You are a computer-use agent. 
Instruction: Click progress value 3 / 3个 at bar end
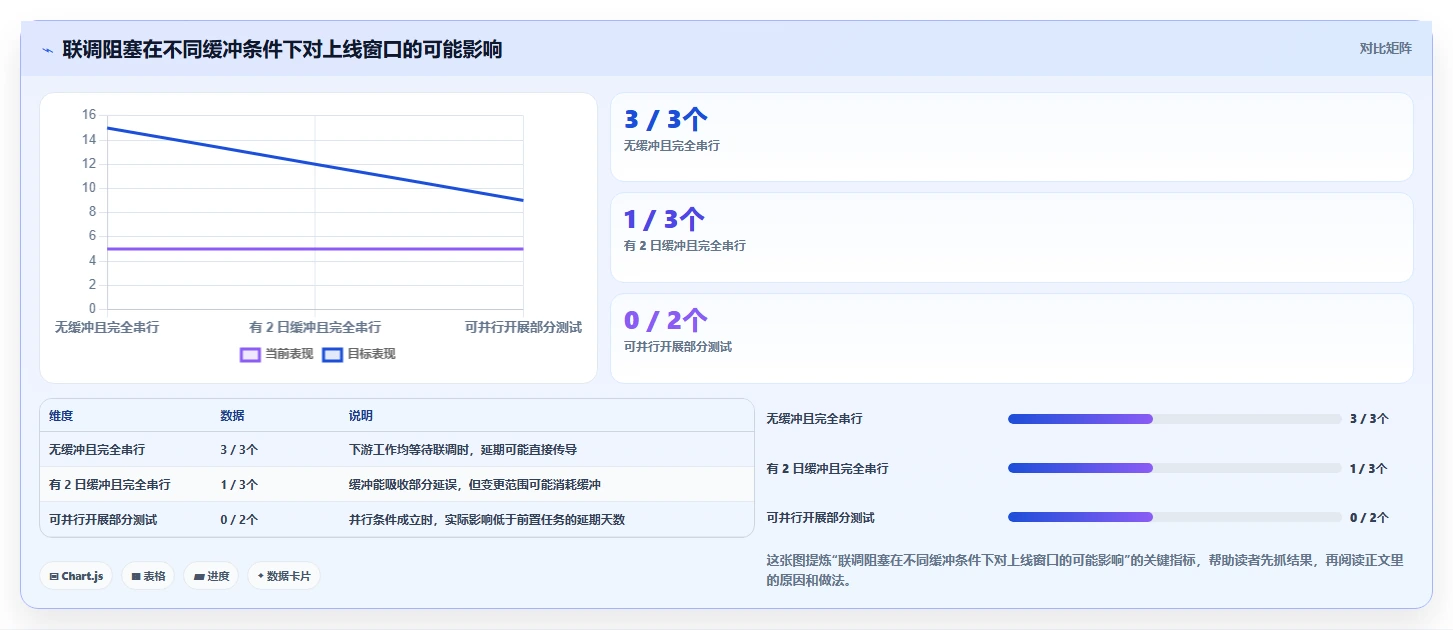pos(1369,419)
